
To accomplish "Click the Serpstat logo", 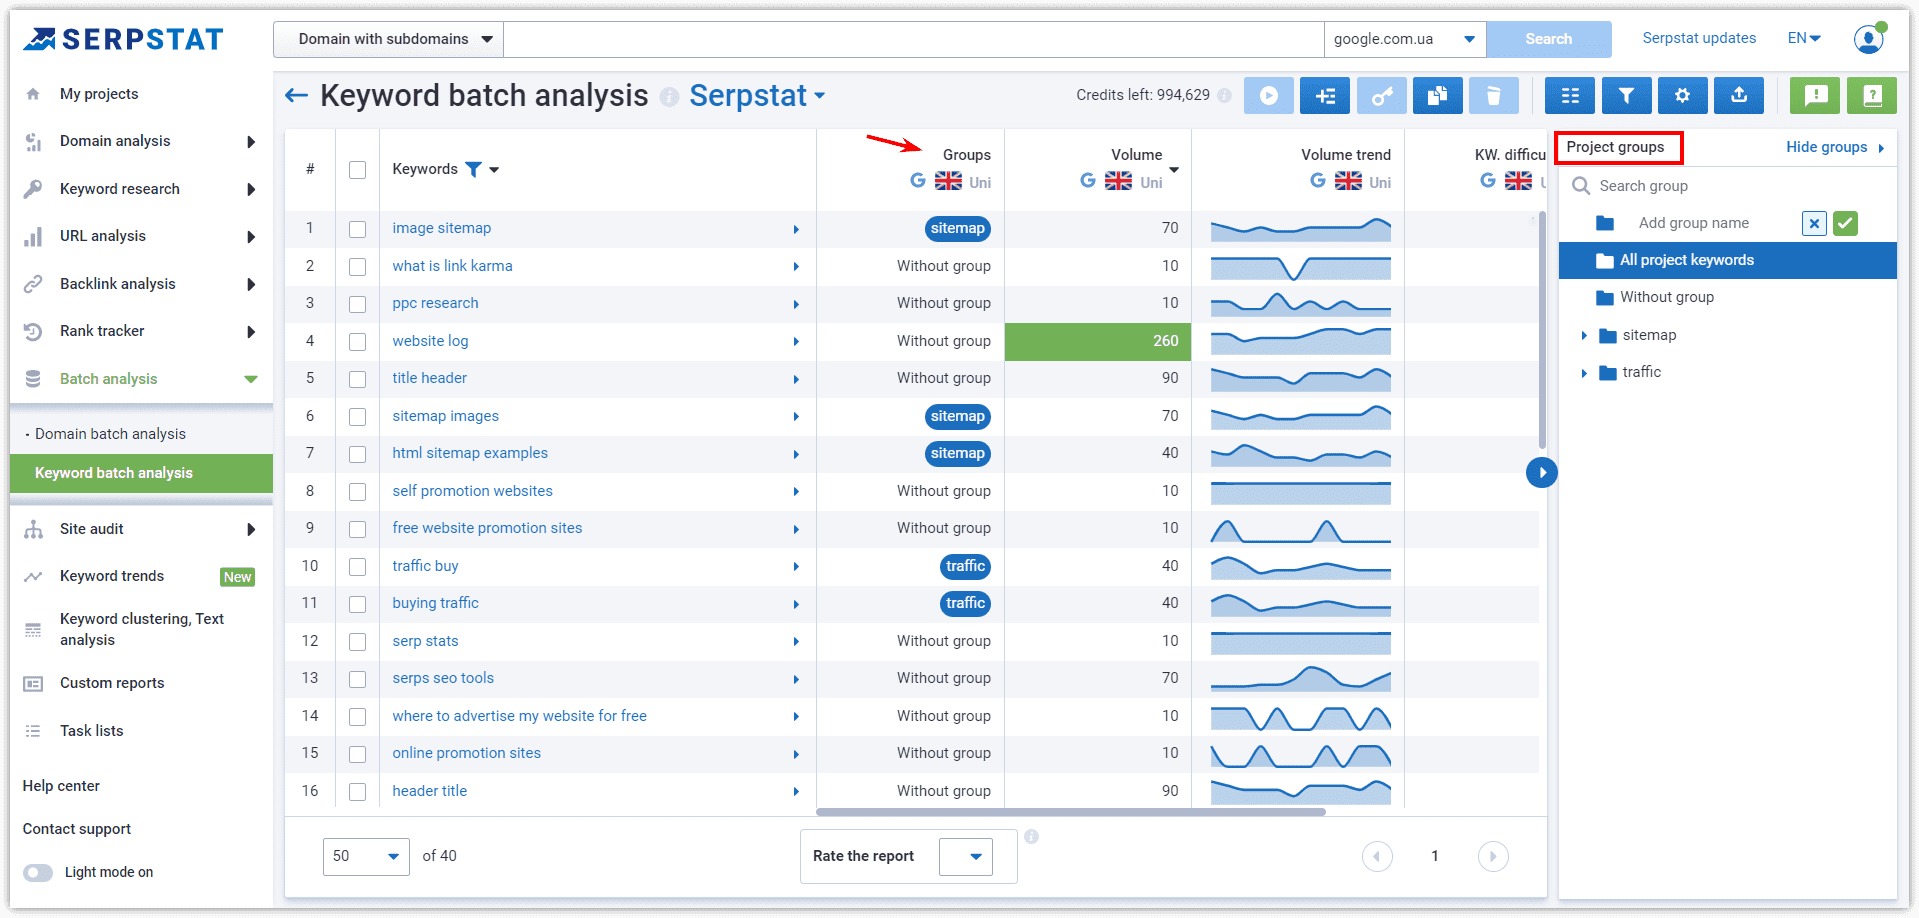I will pos(123,39).
